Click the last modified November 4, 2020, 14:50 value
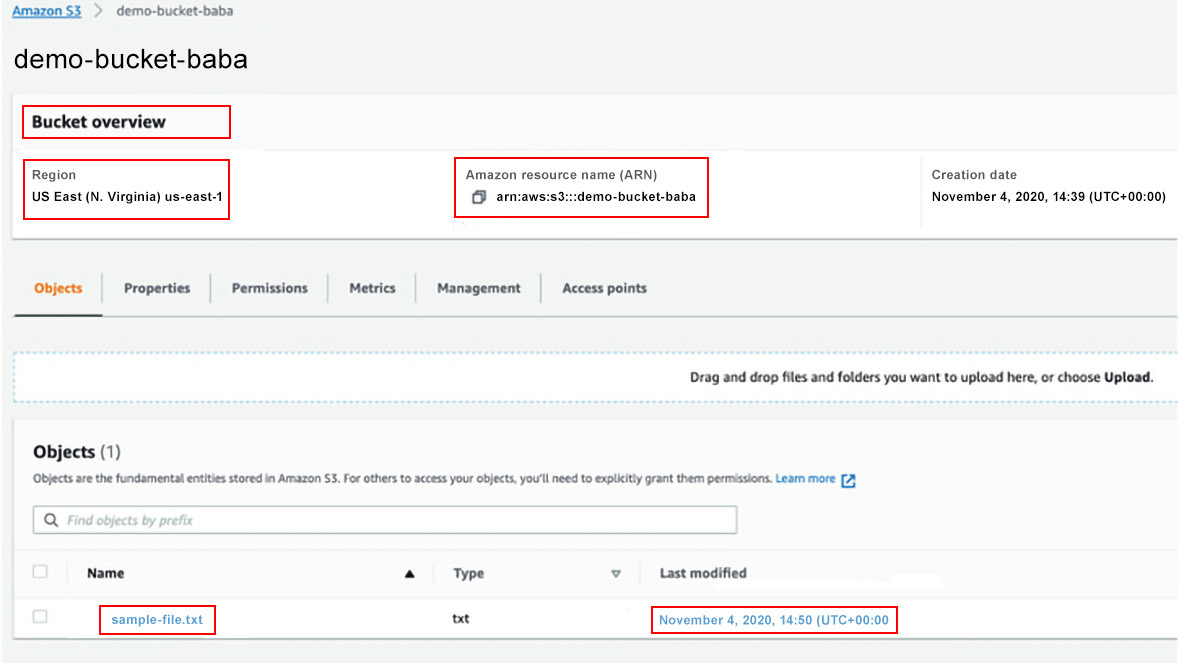 click(774, 620)
